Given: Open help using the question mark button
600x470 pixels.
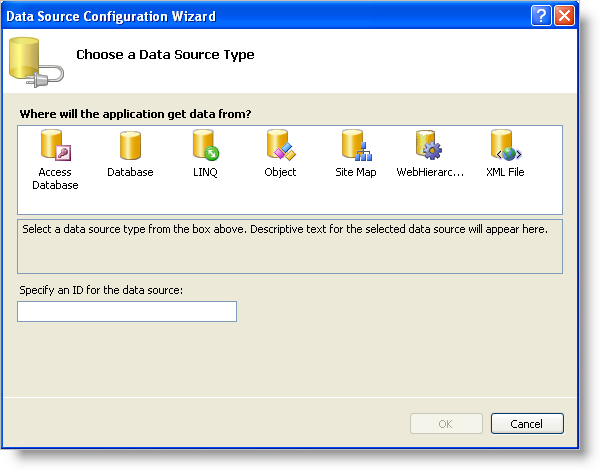Looking at the screenshot, I should pos(541,16).
